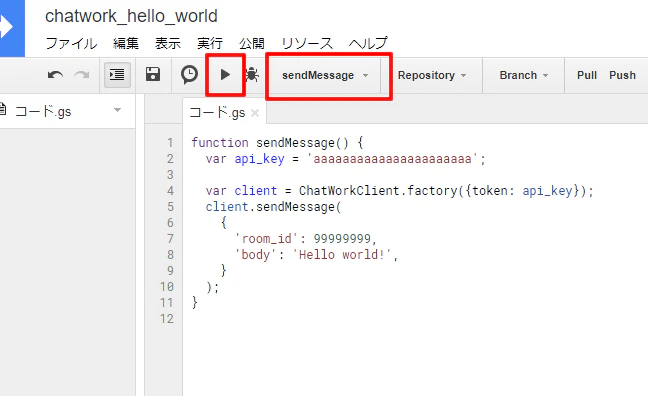Open the current project's triggers clock icon
This screenshot has height=396, width=648.
(x=189, y=75)
